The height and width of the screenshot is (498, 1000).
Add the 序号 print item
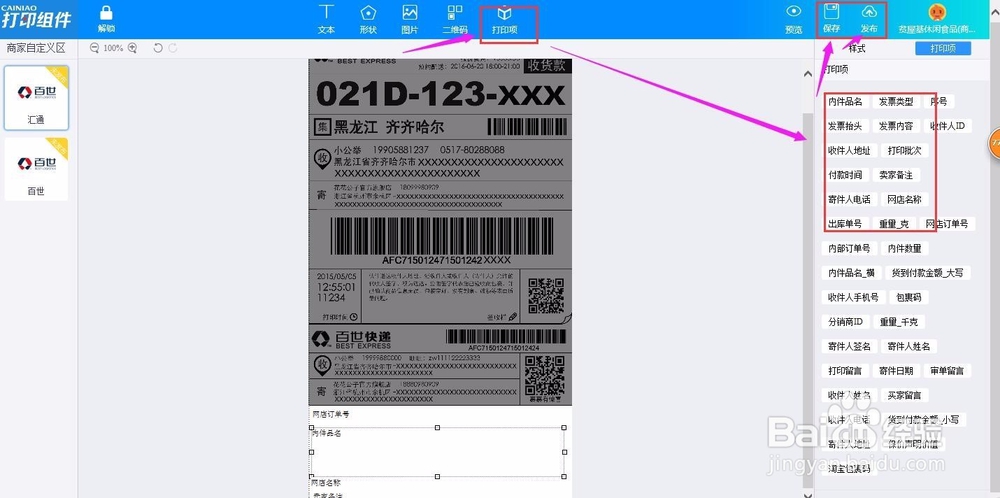pyautogui.click(x=939, y=101)
